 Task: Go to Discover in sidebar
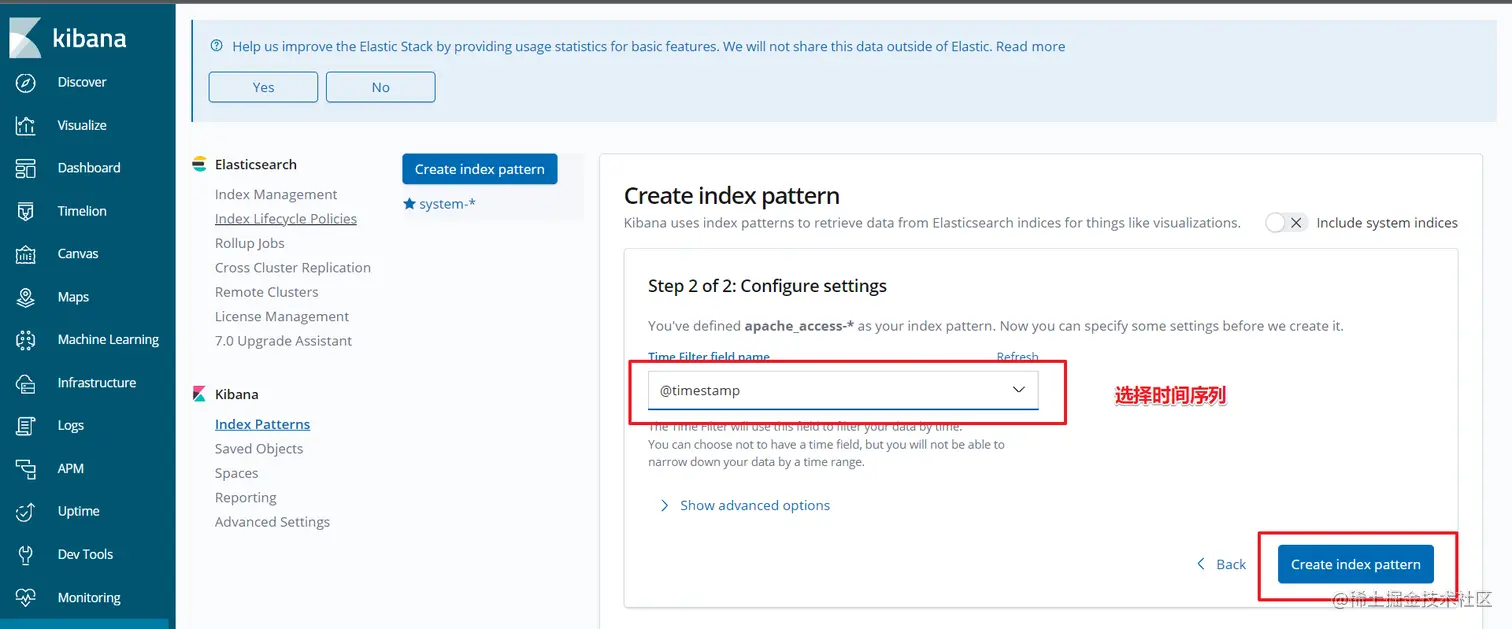82,82
